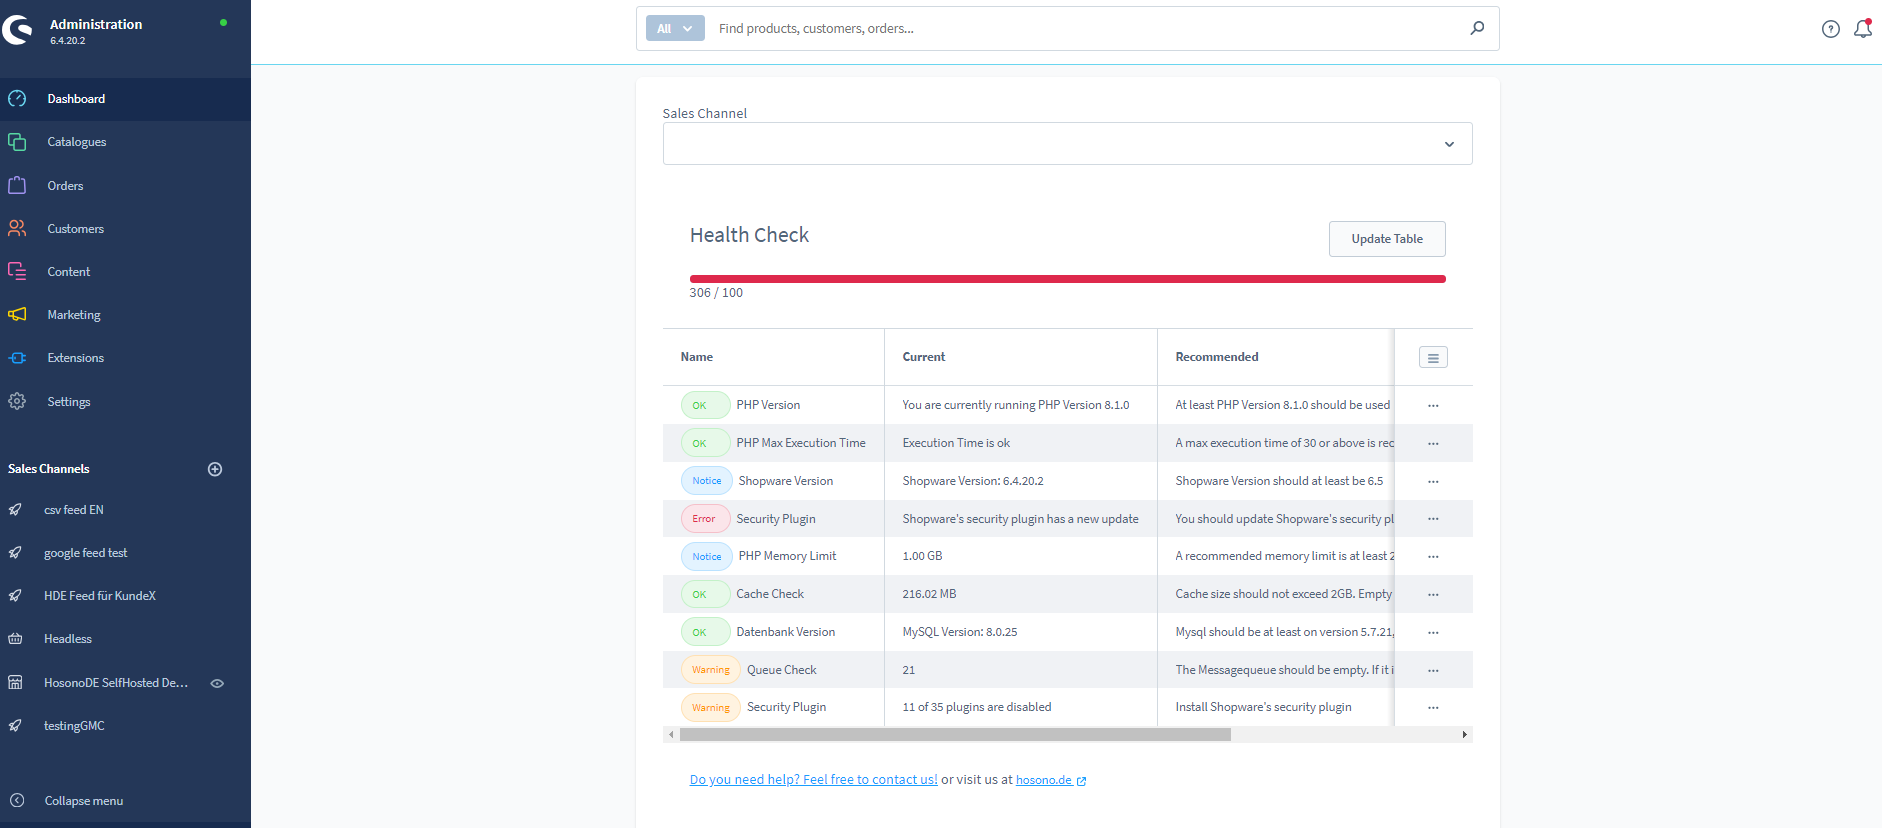Open the Dashboard menu item
1882x828 pixels.
125,99
